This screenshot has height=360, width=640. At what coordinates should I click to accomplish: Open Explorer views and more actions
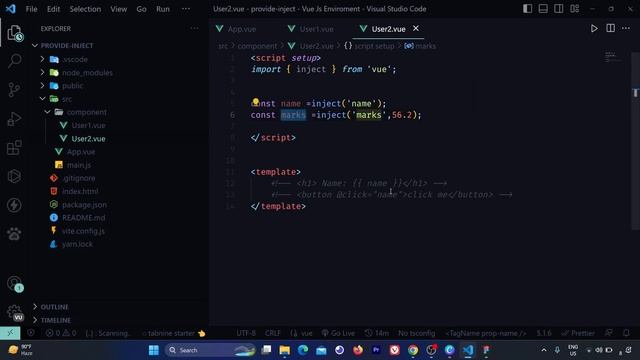(x=194, y=28)
